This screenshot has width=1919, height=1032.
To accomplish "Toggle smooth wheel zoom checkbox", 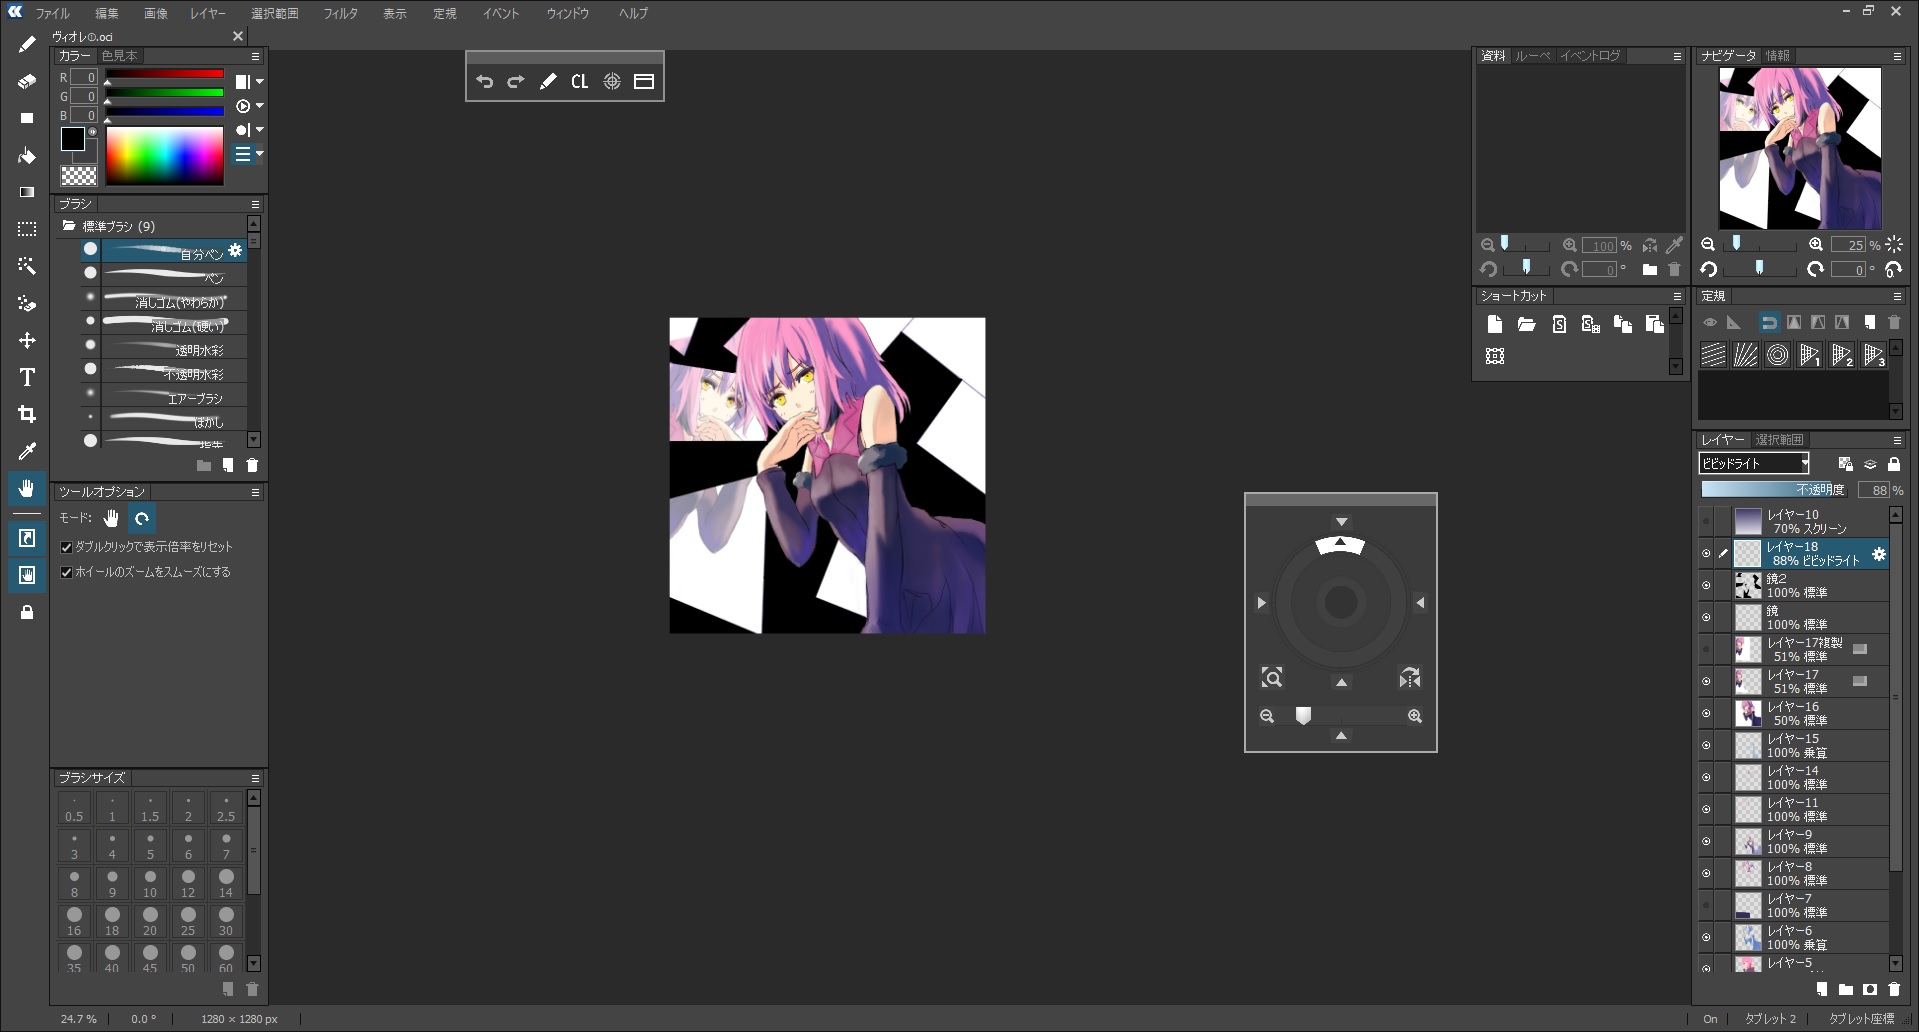I will pos(67,572).
